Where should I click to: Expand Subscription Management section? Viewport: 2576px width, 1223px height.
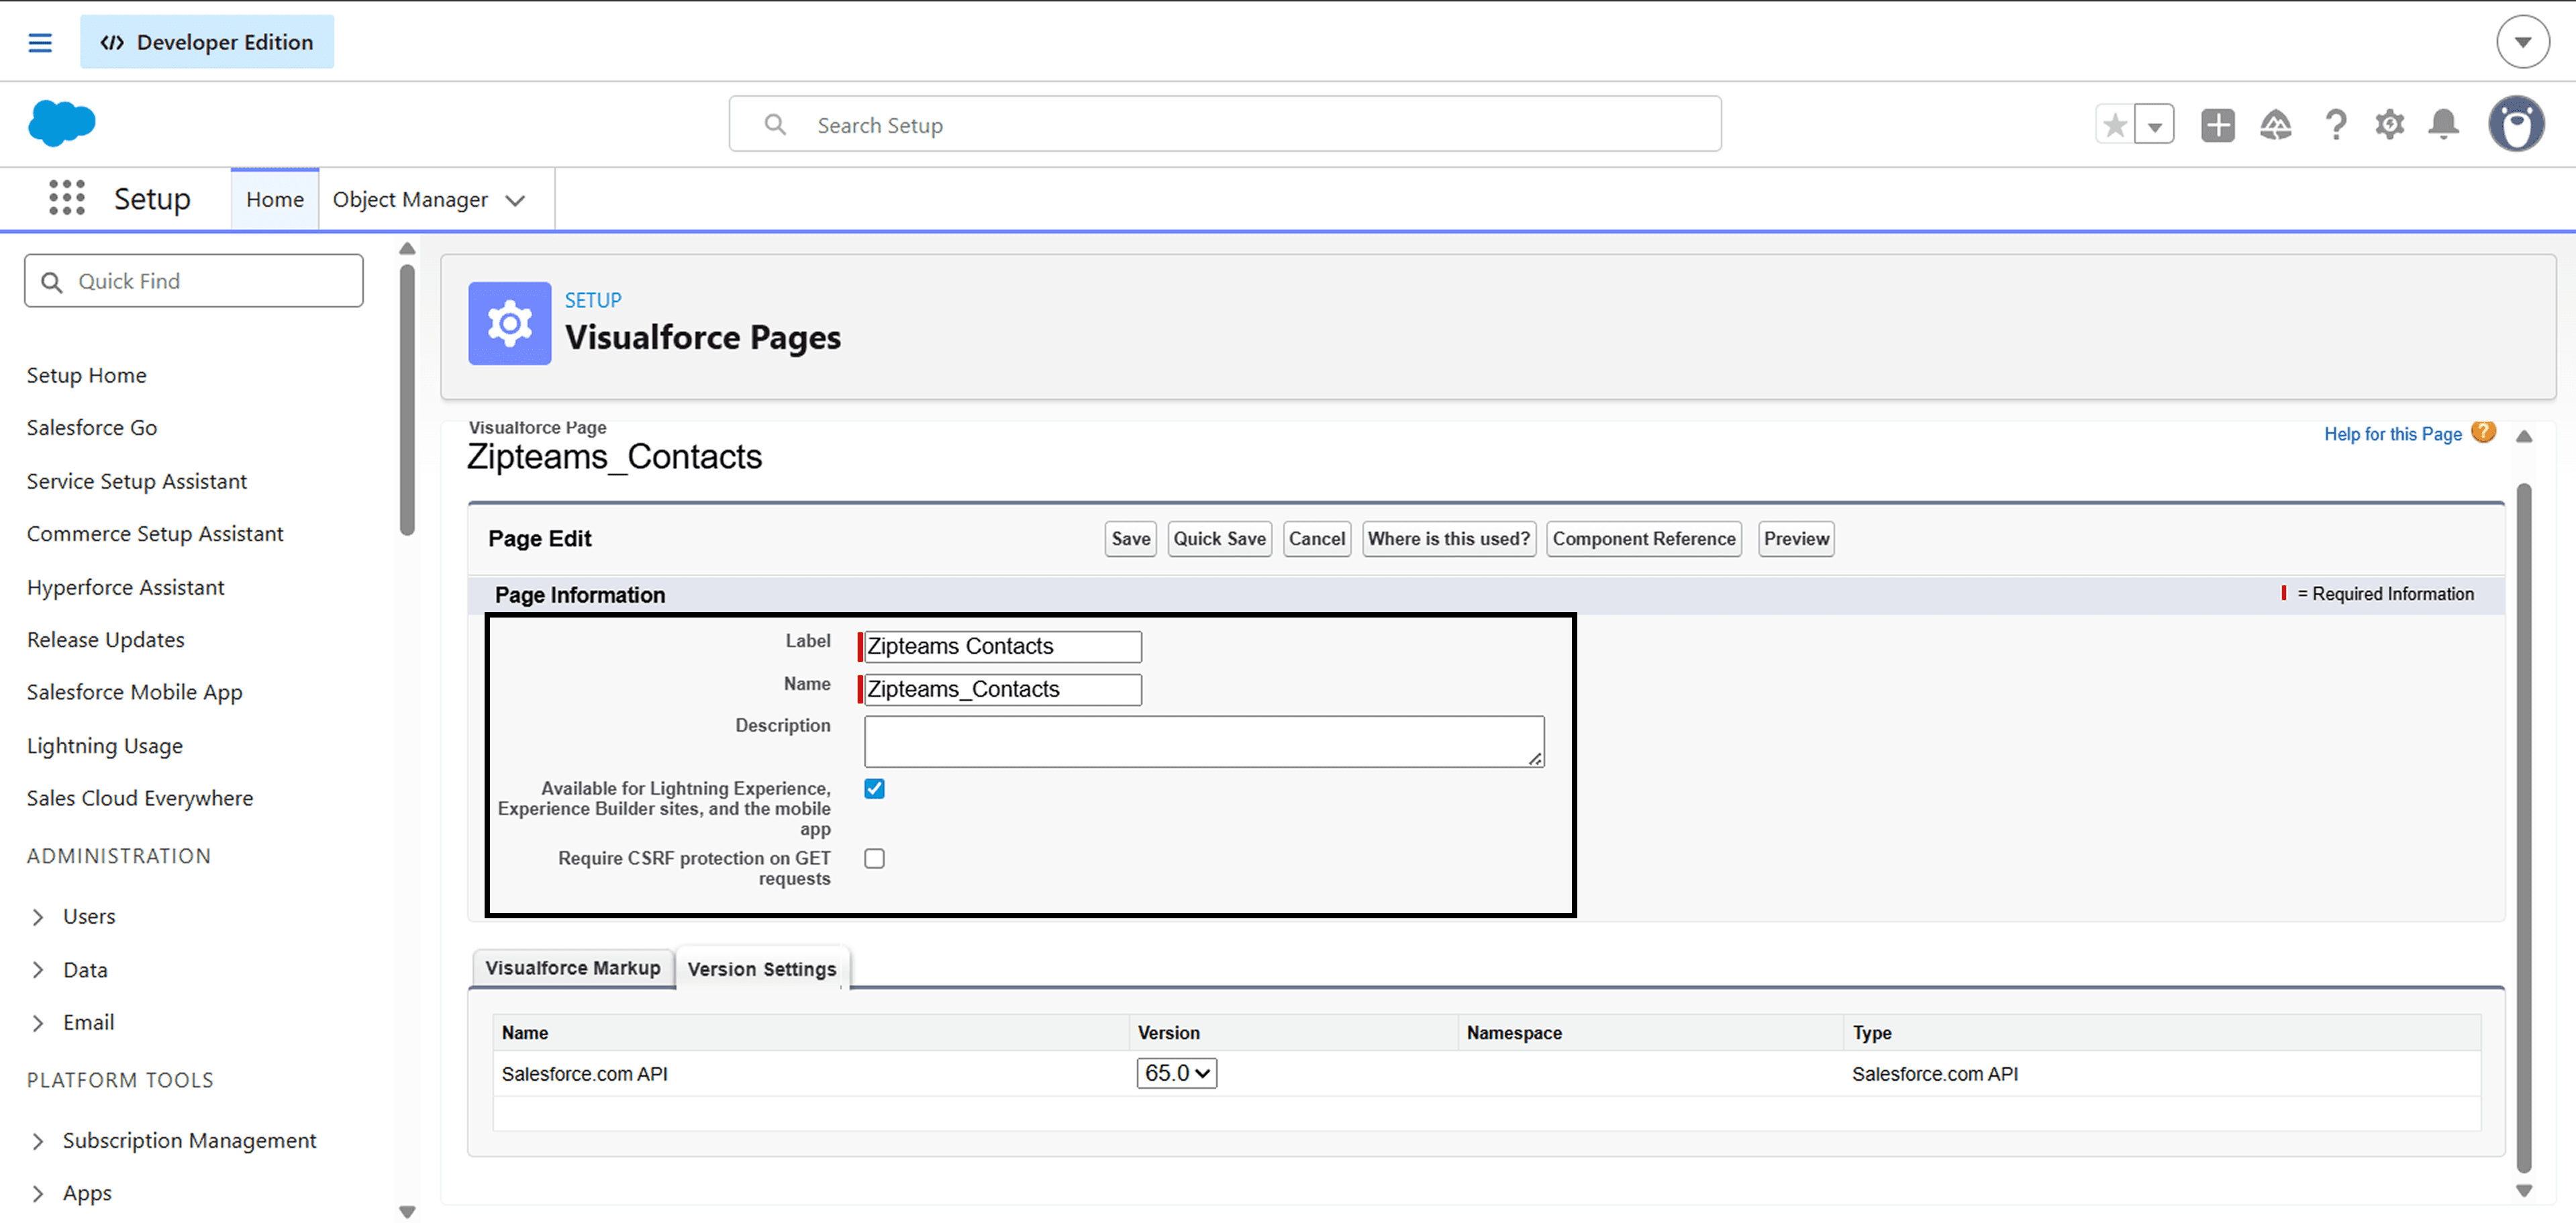click(38, 1140)
